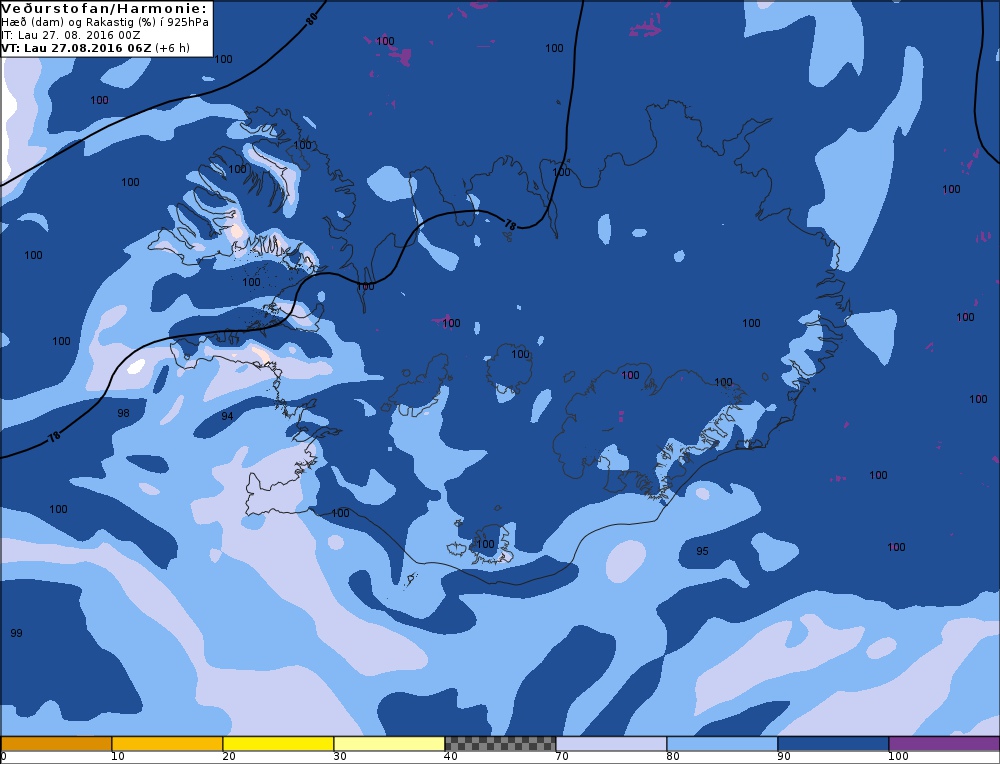Click the legend scale number '20'
The image size is (1000, 764).
tap(229, 756)
